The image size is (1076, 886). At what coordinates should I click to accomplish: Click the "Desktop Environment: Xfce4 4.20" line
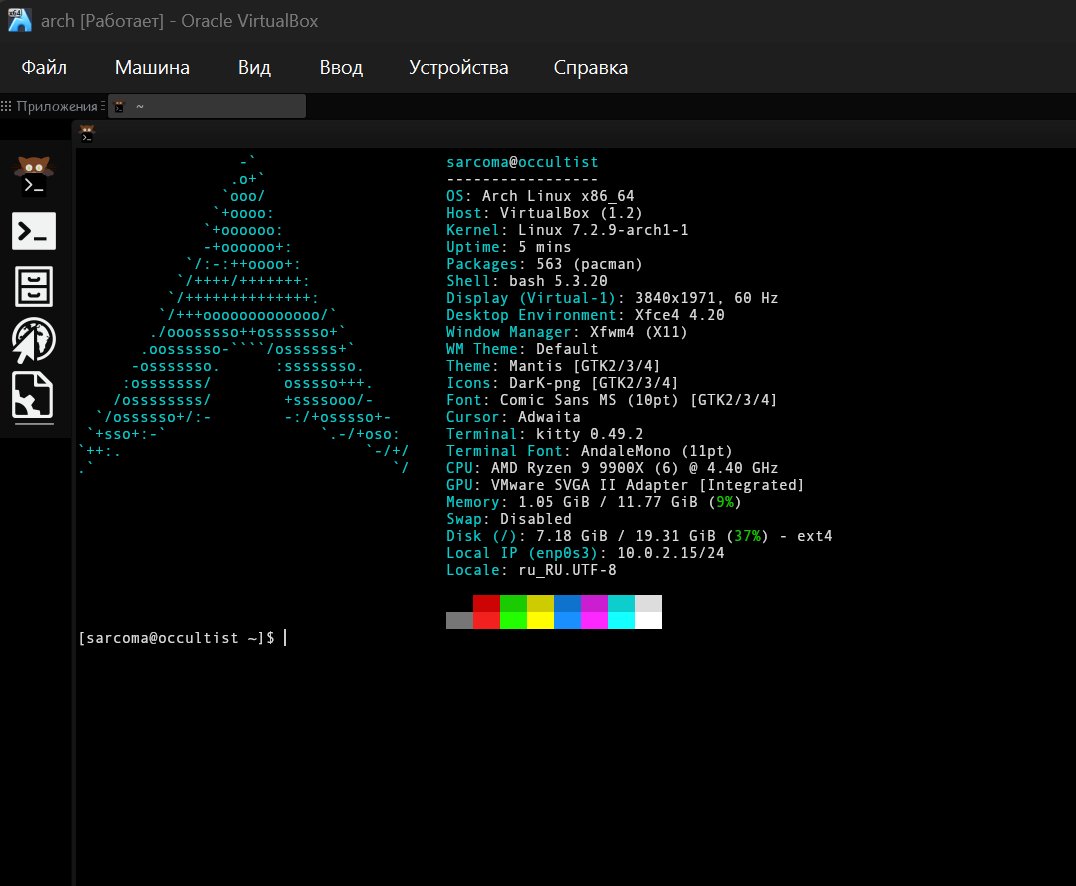(585, 315)
